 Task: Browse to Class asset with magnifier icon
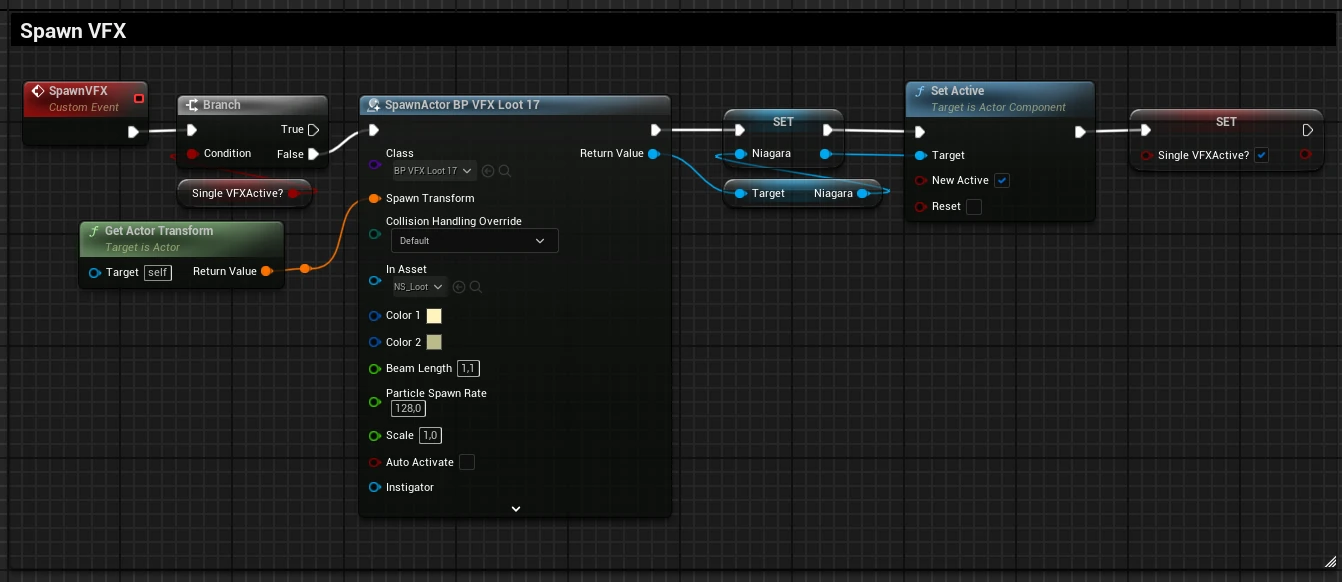505,171
